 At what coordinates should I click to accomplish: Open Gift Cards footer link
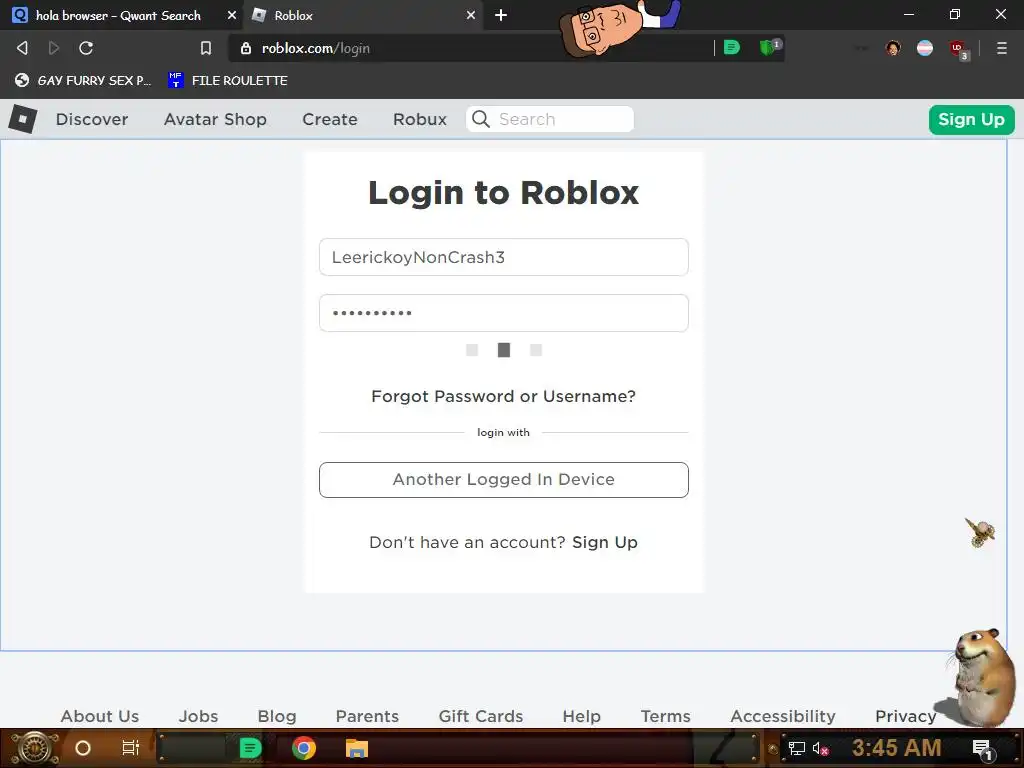481,716
